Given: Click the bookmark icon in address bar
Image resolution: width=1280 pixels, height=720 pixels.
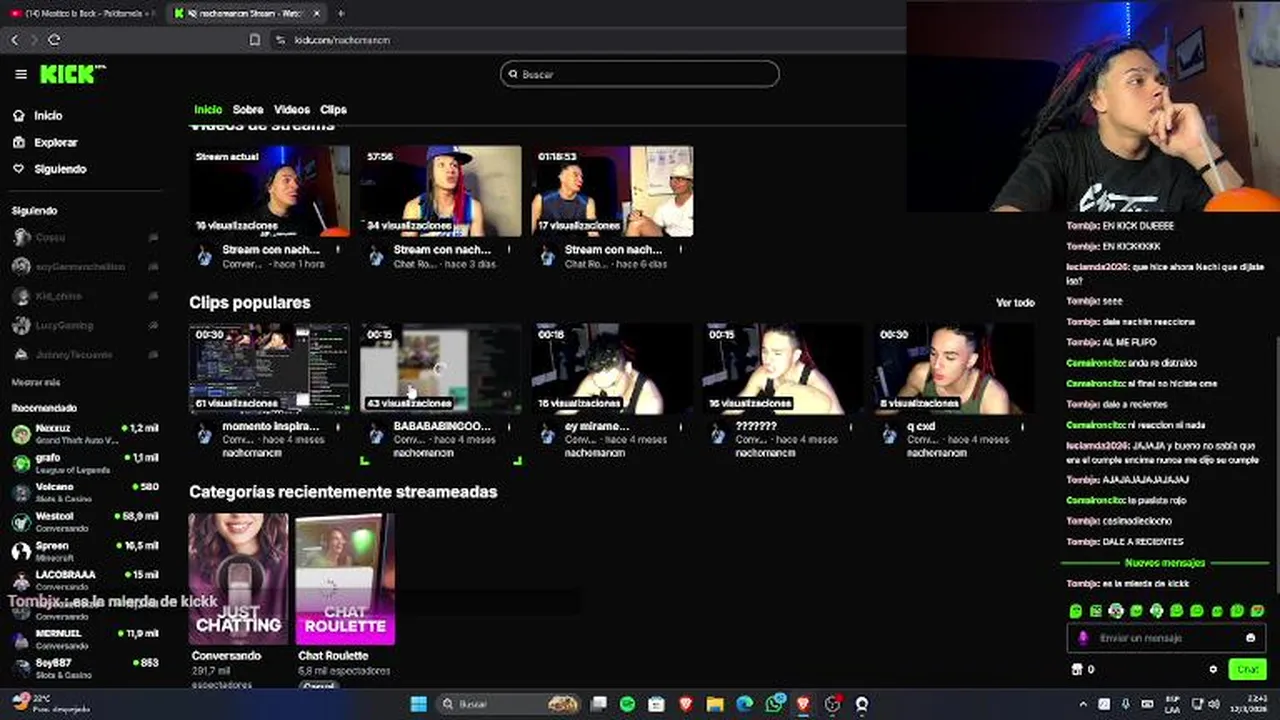Looking at the screenshot, I should (x=255, y=40).
